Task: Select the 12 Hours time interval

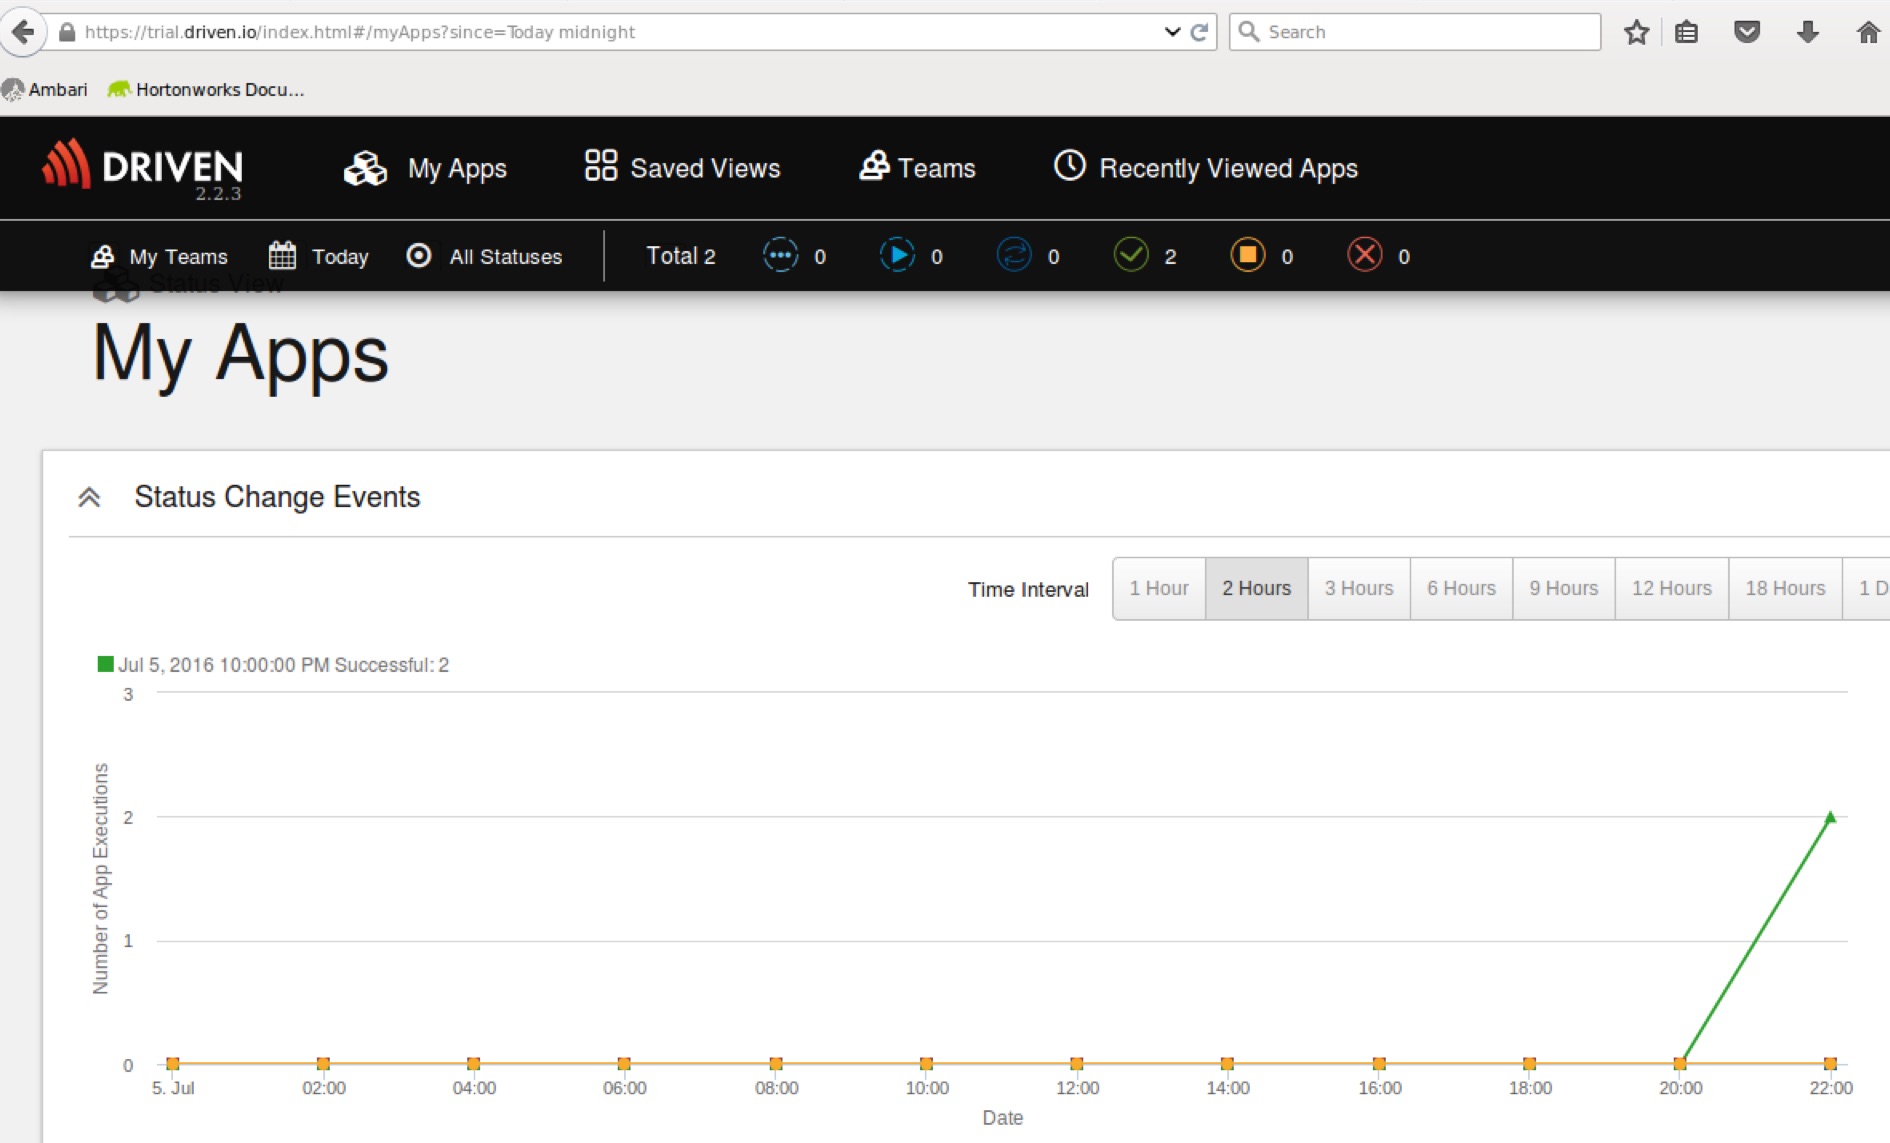Action: 1670,588
